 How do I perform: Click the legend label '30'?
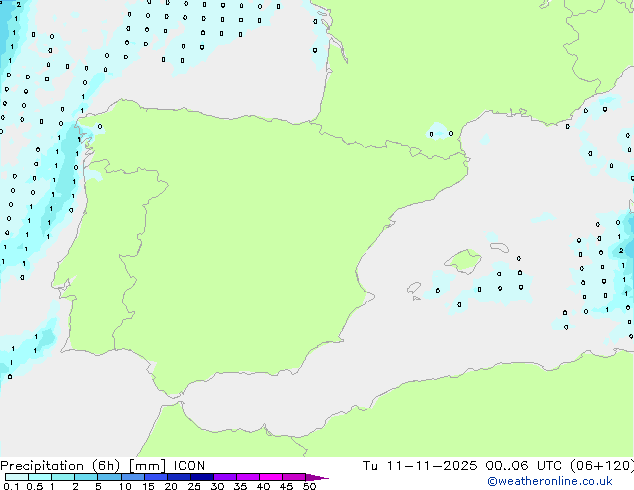tap(217, 486)
